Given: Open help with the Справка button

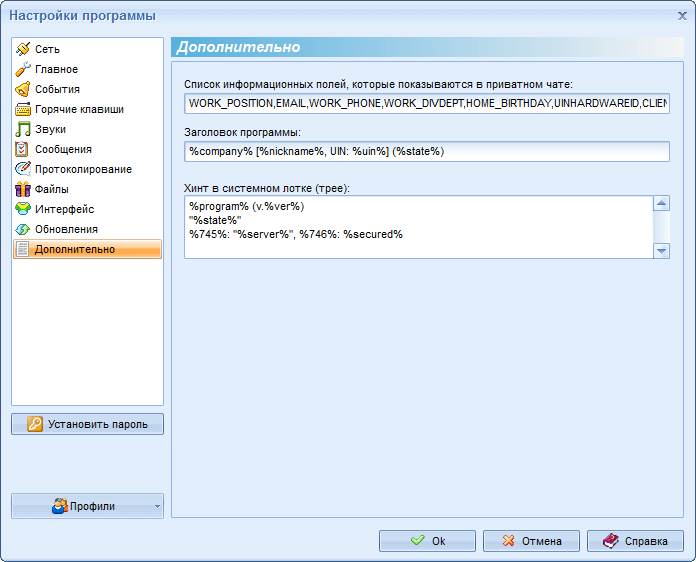Looking at the screenshot, I should [x=635, y=541].
